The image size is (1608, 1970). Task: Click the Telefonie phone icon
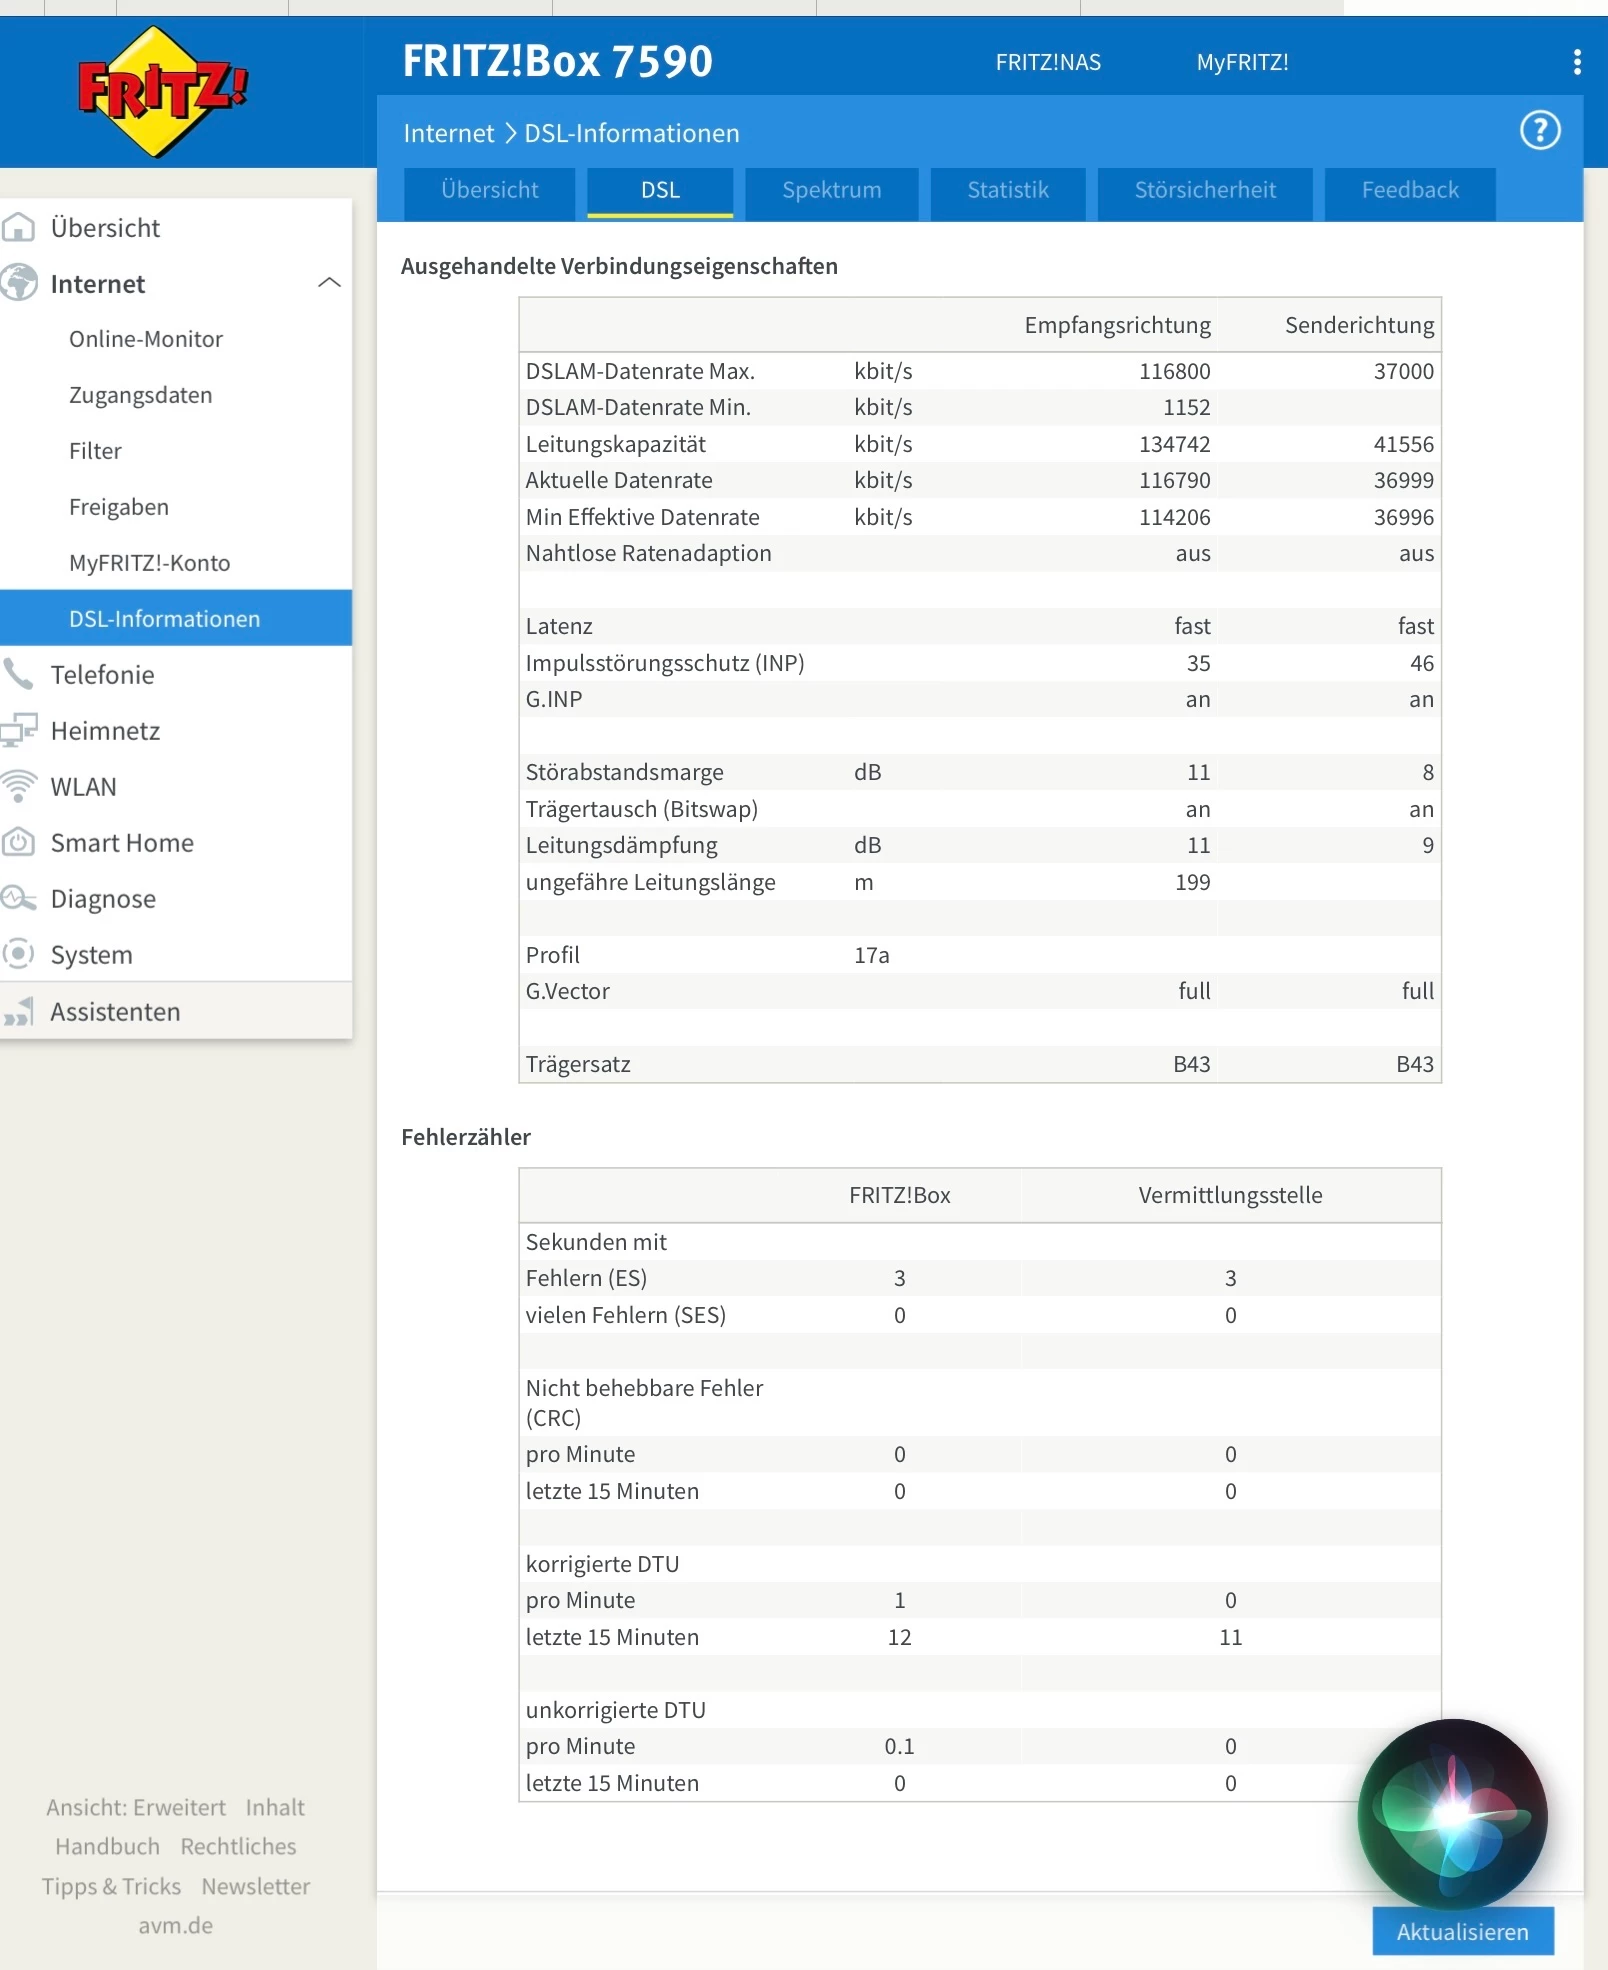(19, 674)
